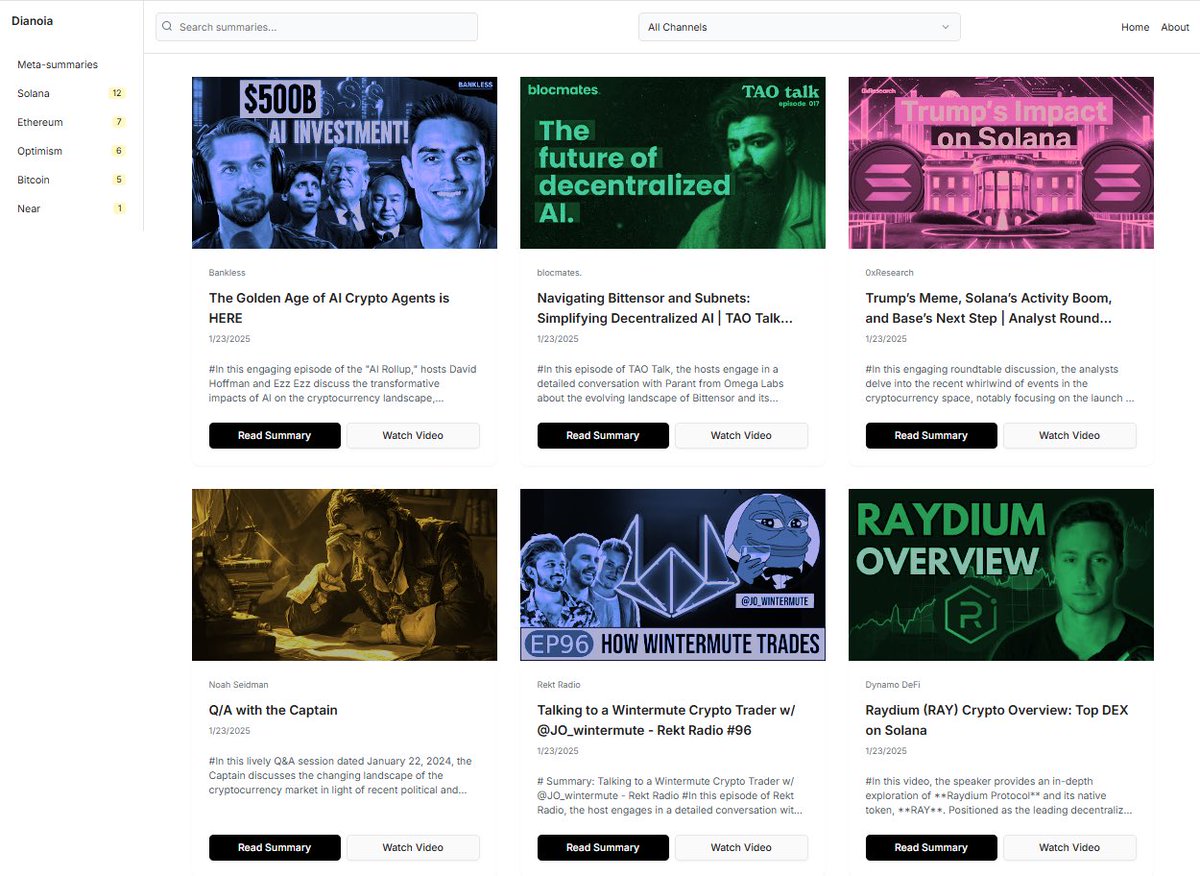Read Summary for Trump's Meme, Solana's Activity Boom
This screenshot has height=876, width=1200.
tap(931, 436)
